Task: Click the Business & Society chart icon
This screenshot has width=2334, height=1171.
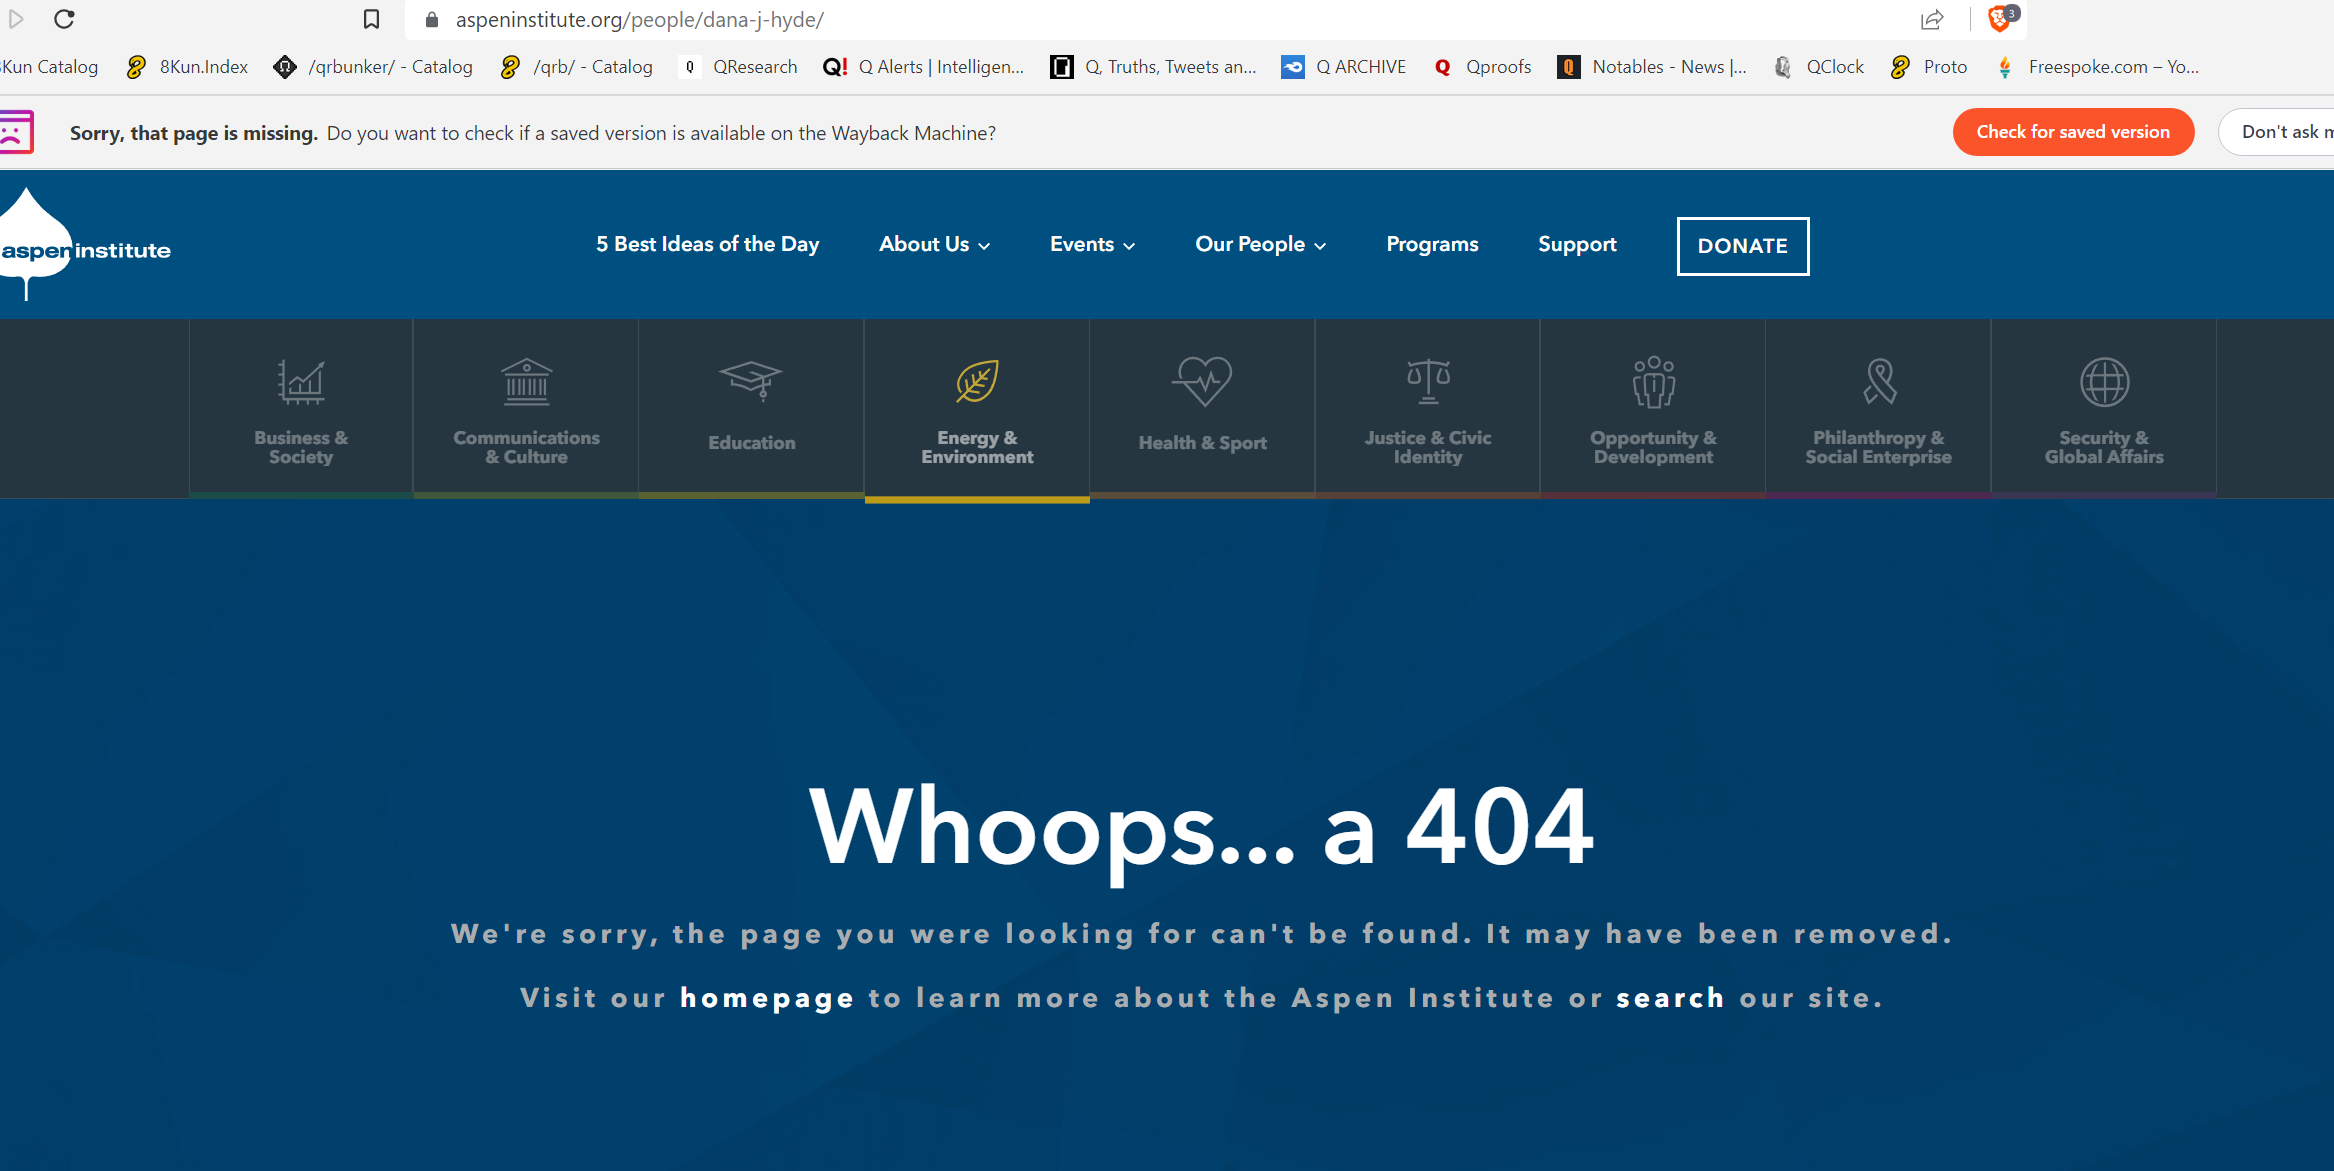Action: (x=301, y=382)
